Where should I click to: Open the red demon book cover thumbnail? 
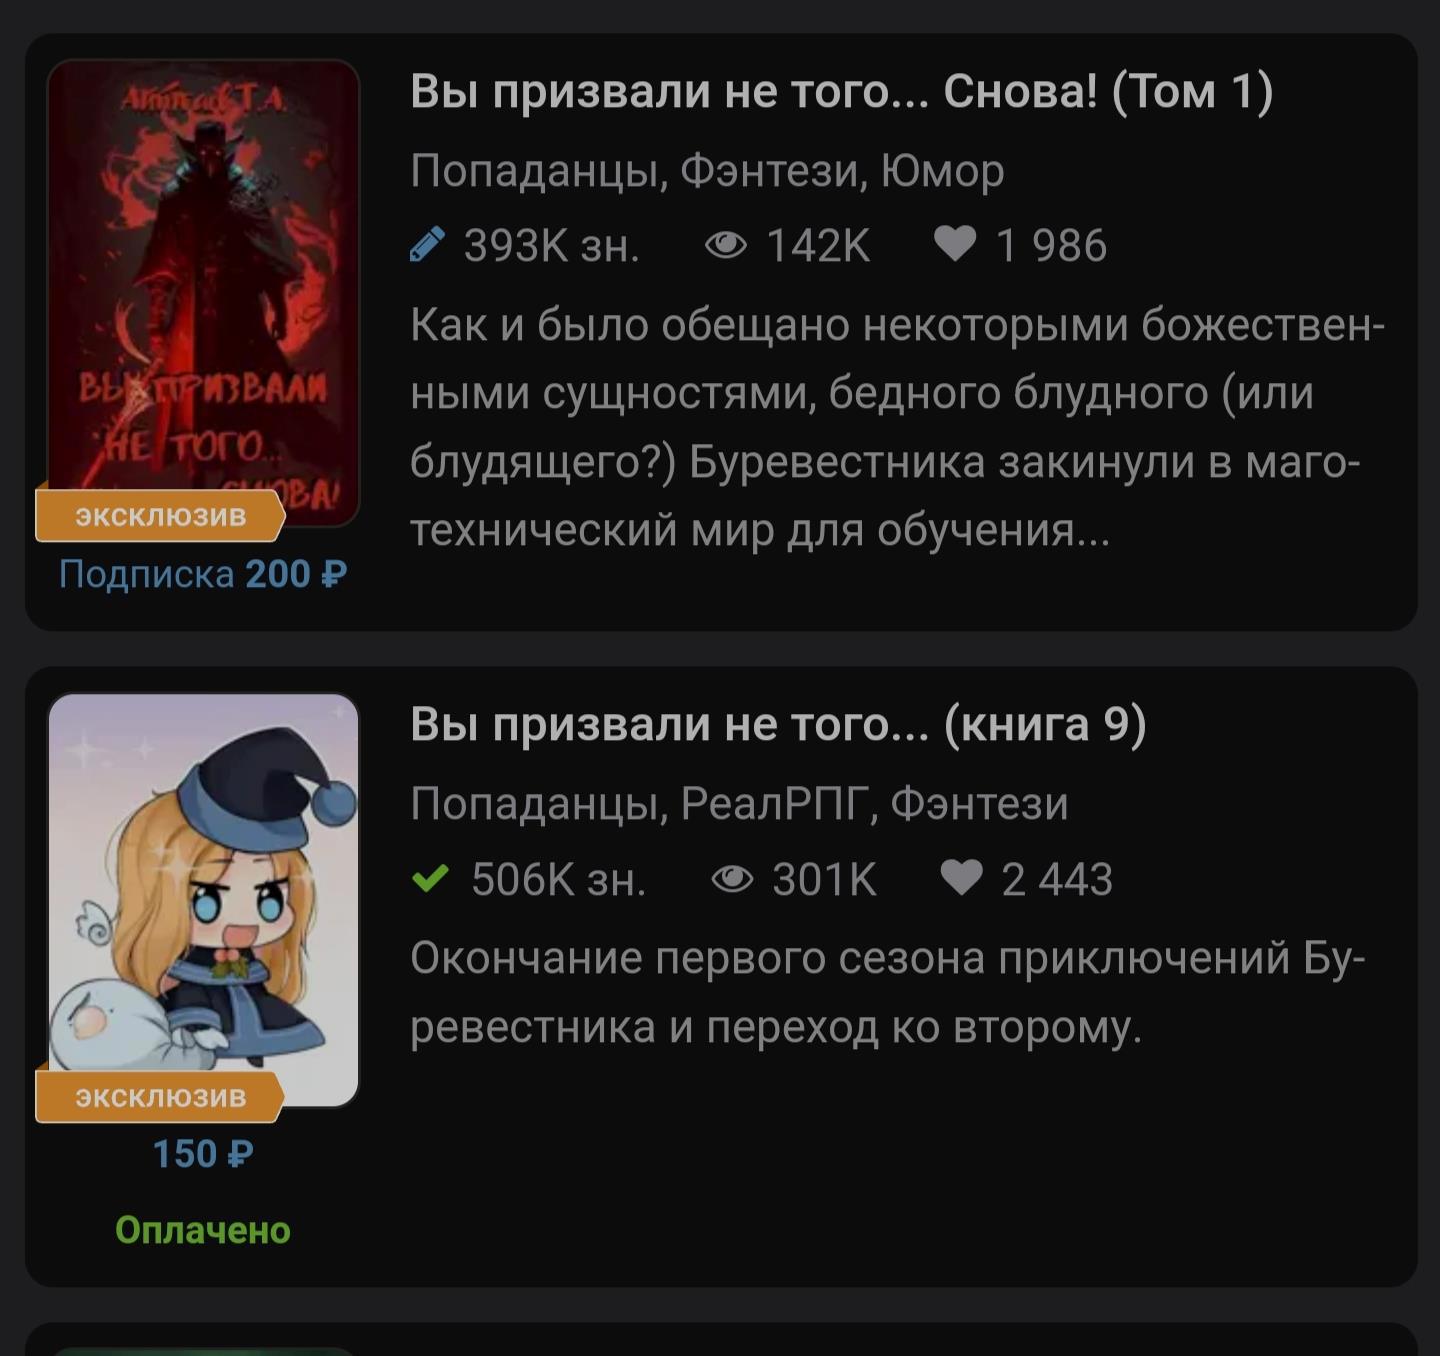coord(203,292)
